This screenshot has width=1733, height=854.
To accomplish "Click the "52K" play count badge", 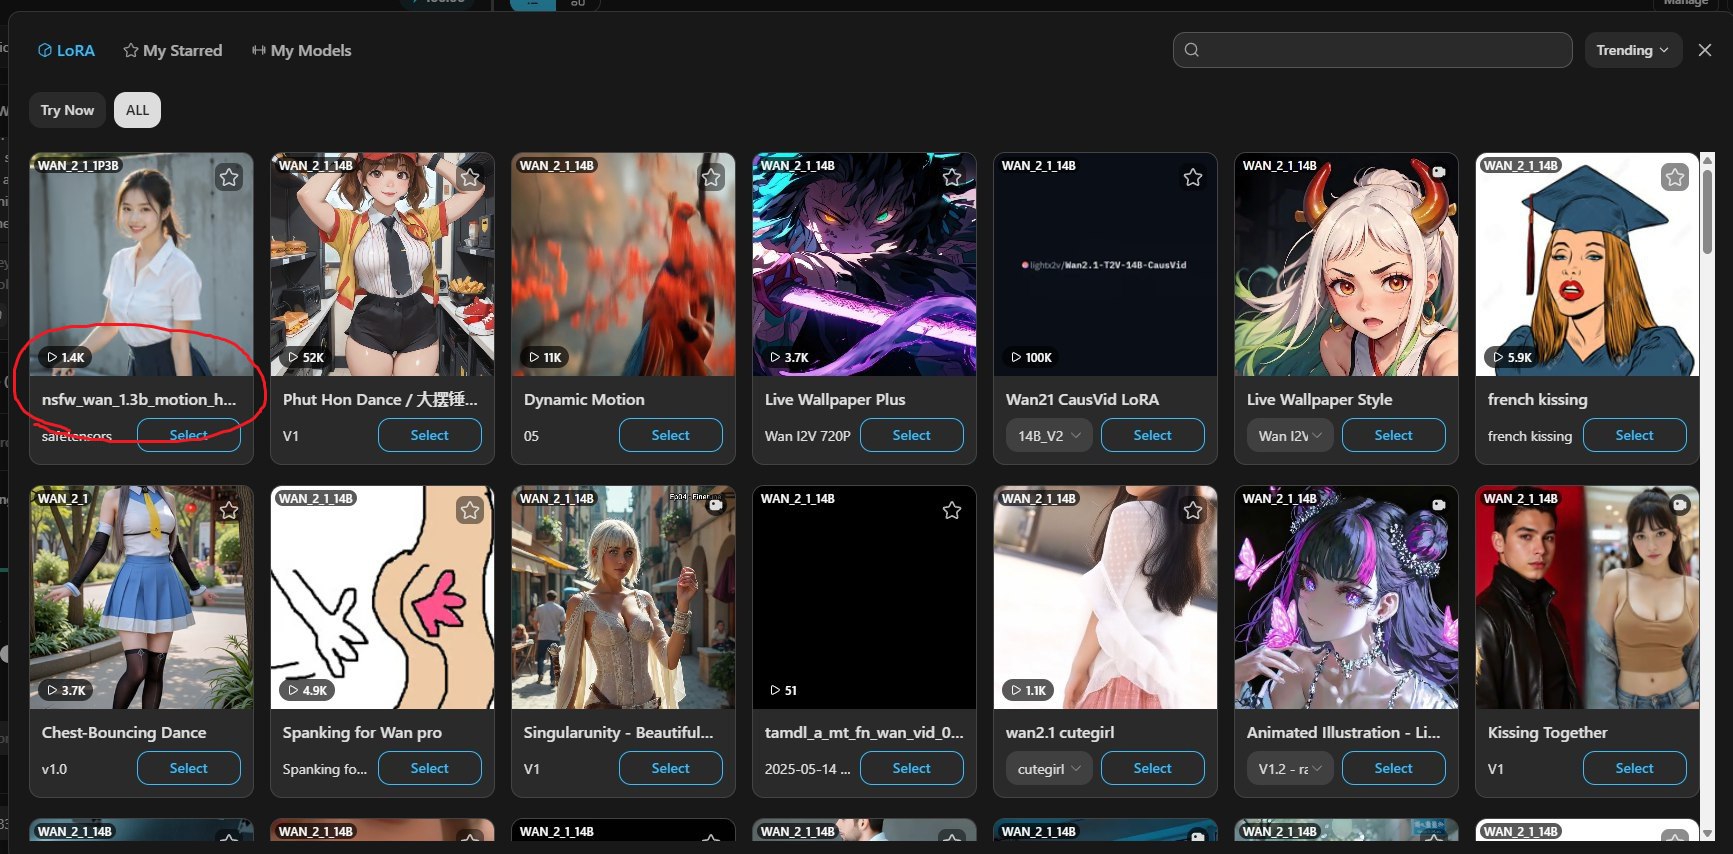I will click(x=306, y=357).
